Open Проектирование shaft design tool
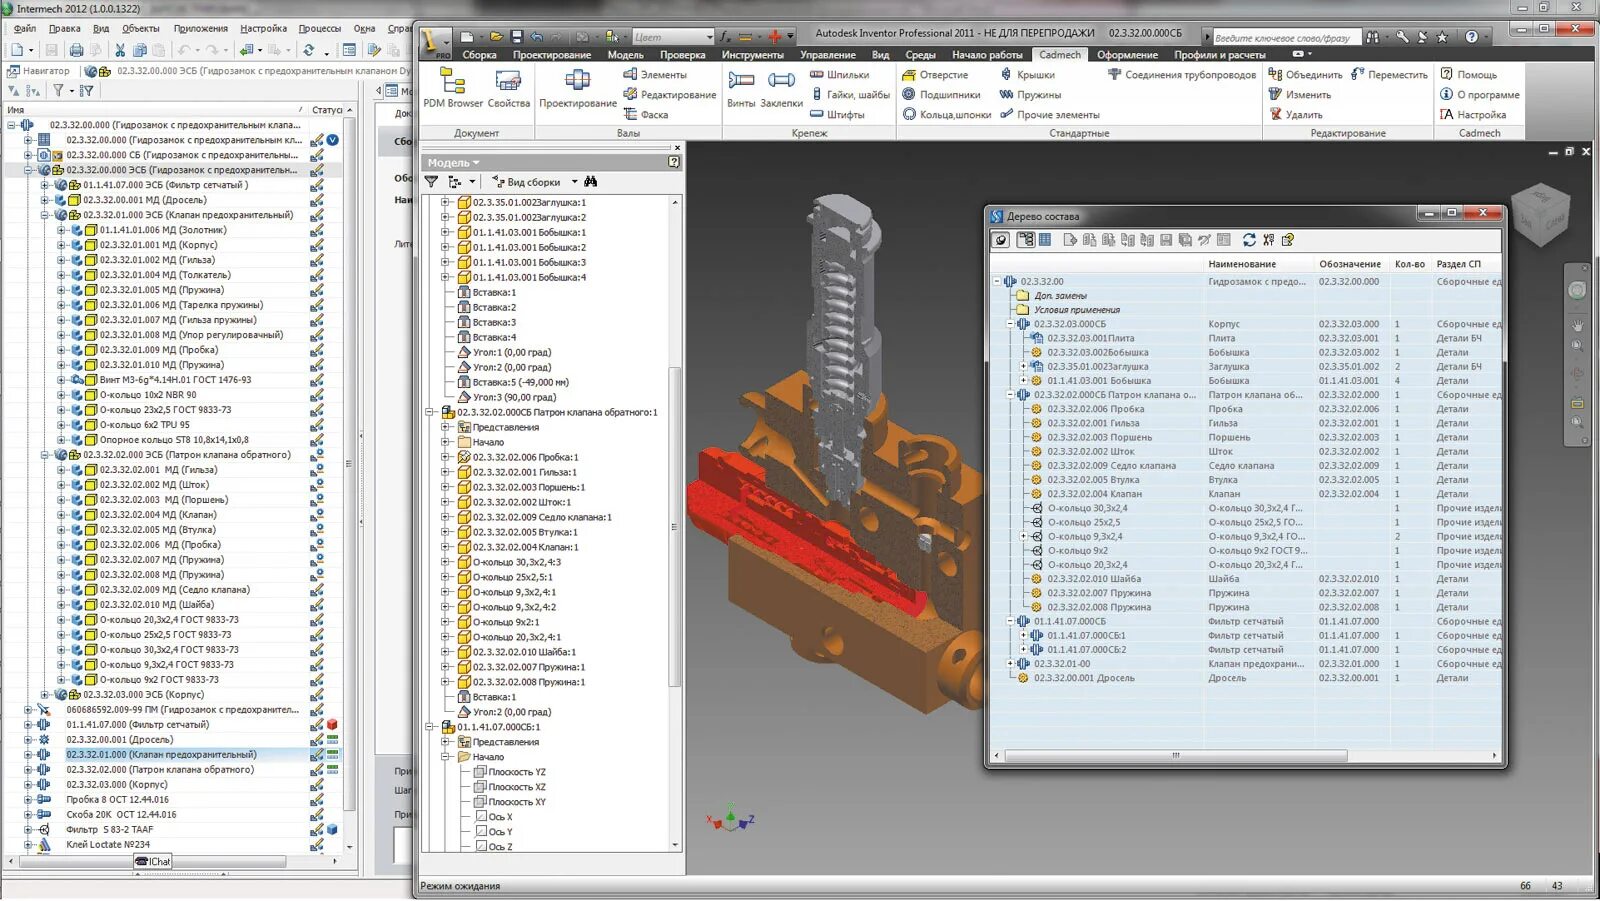This screenshot has height=901, width=1600. [x=578, y=88]
